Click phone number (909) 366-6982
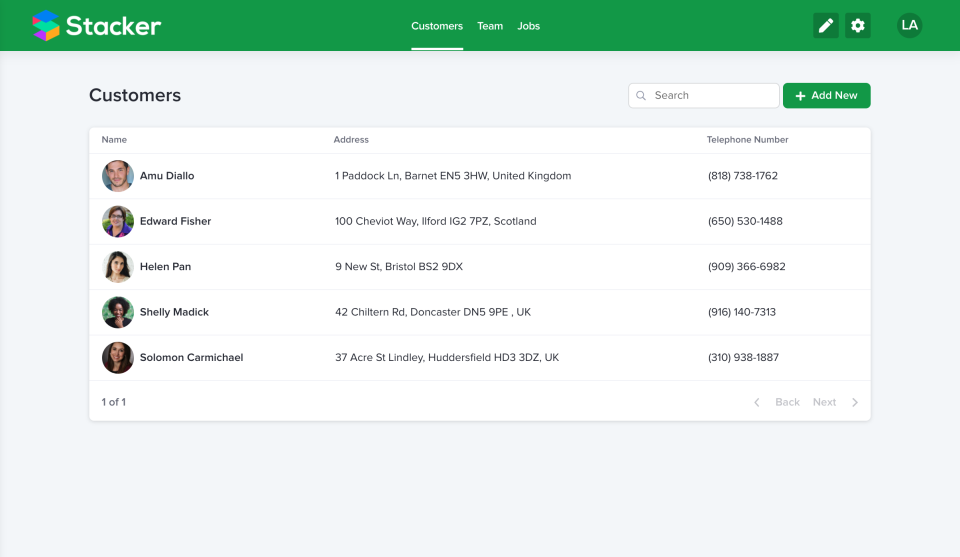 tap(746, 266)
